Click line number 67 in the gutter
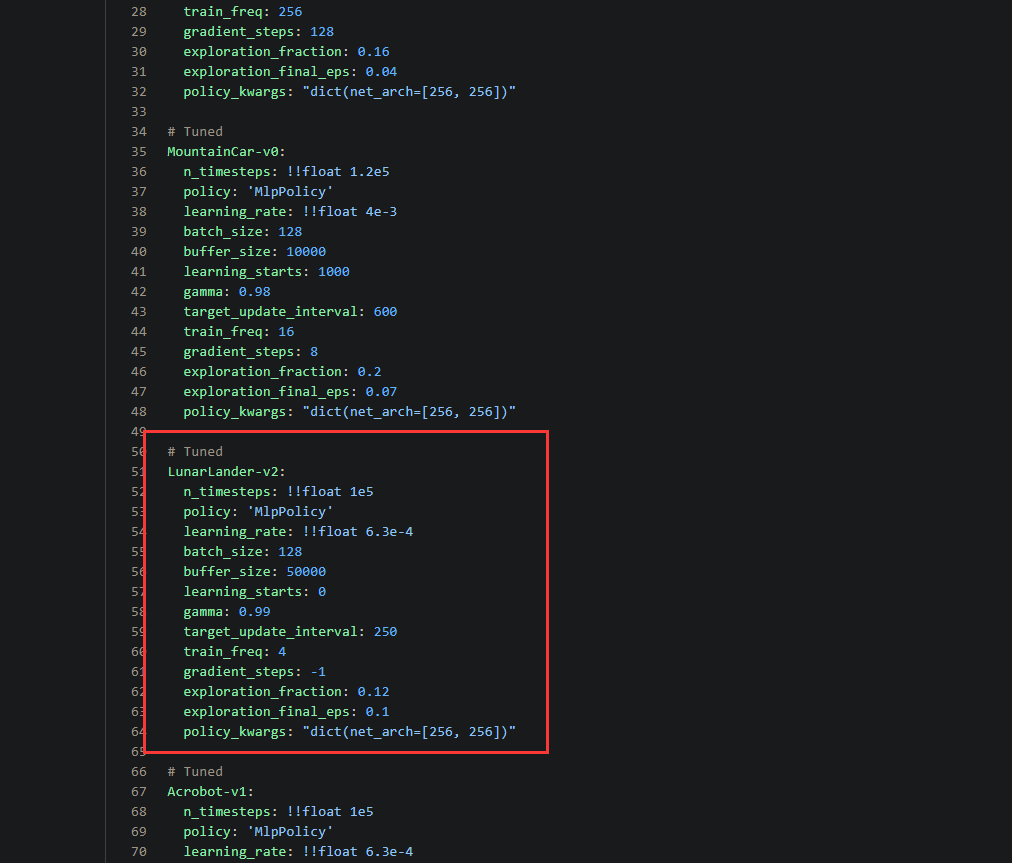The width and height of the screenshot is (1012, 863). tap(138, 791)
